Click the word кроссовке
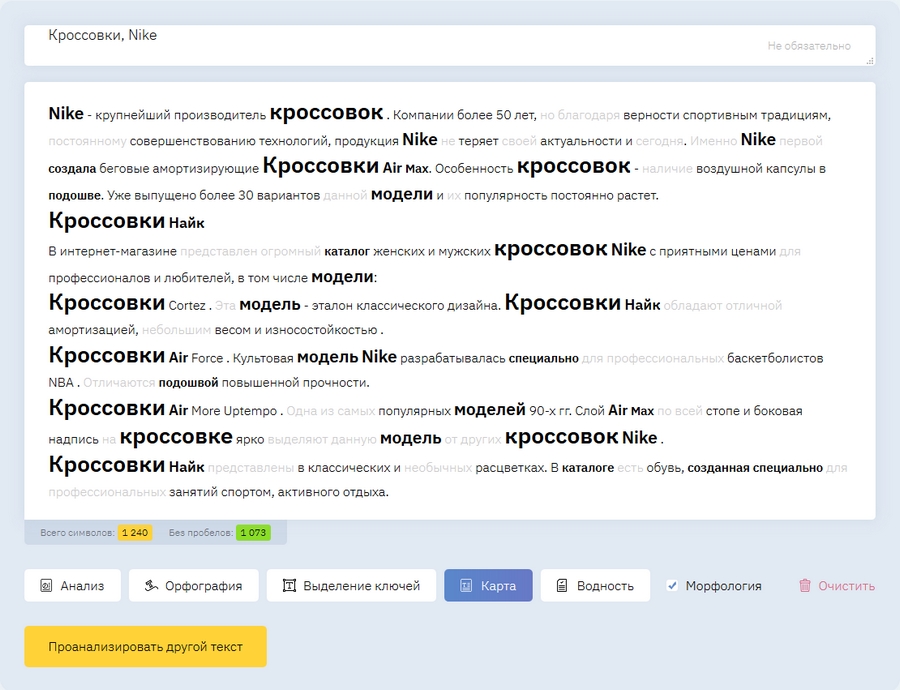 pos(176,437)
